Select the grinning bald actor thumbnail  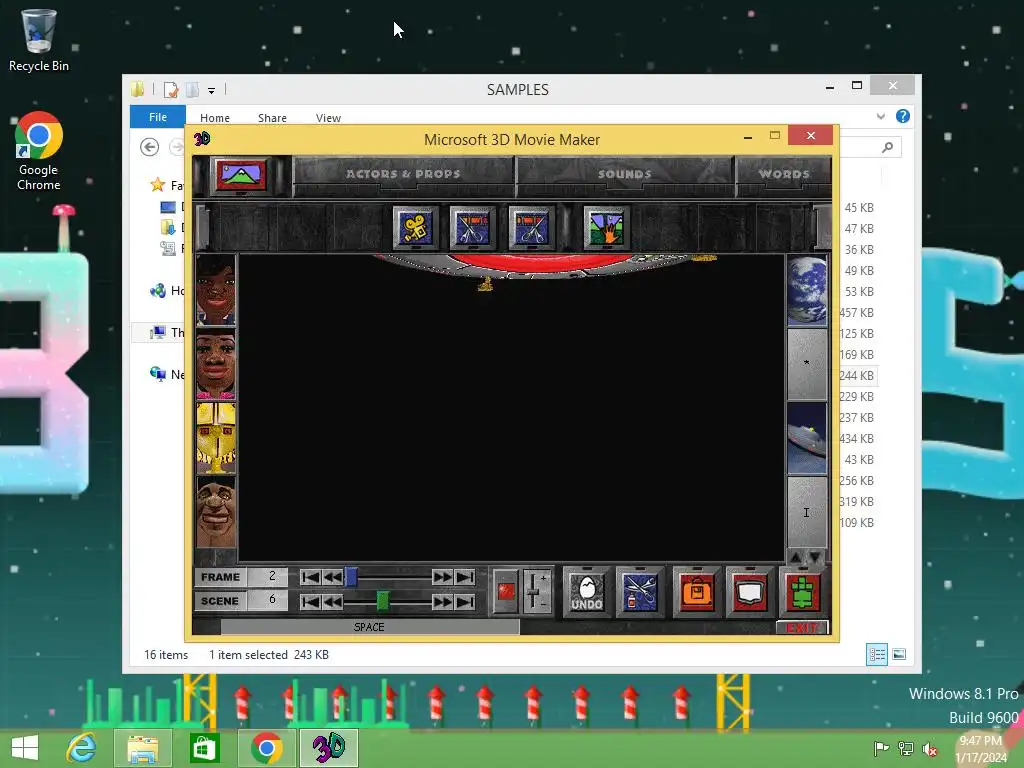tap(216, 512)
